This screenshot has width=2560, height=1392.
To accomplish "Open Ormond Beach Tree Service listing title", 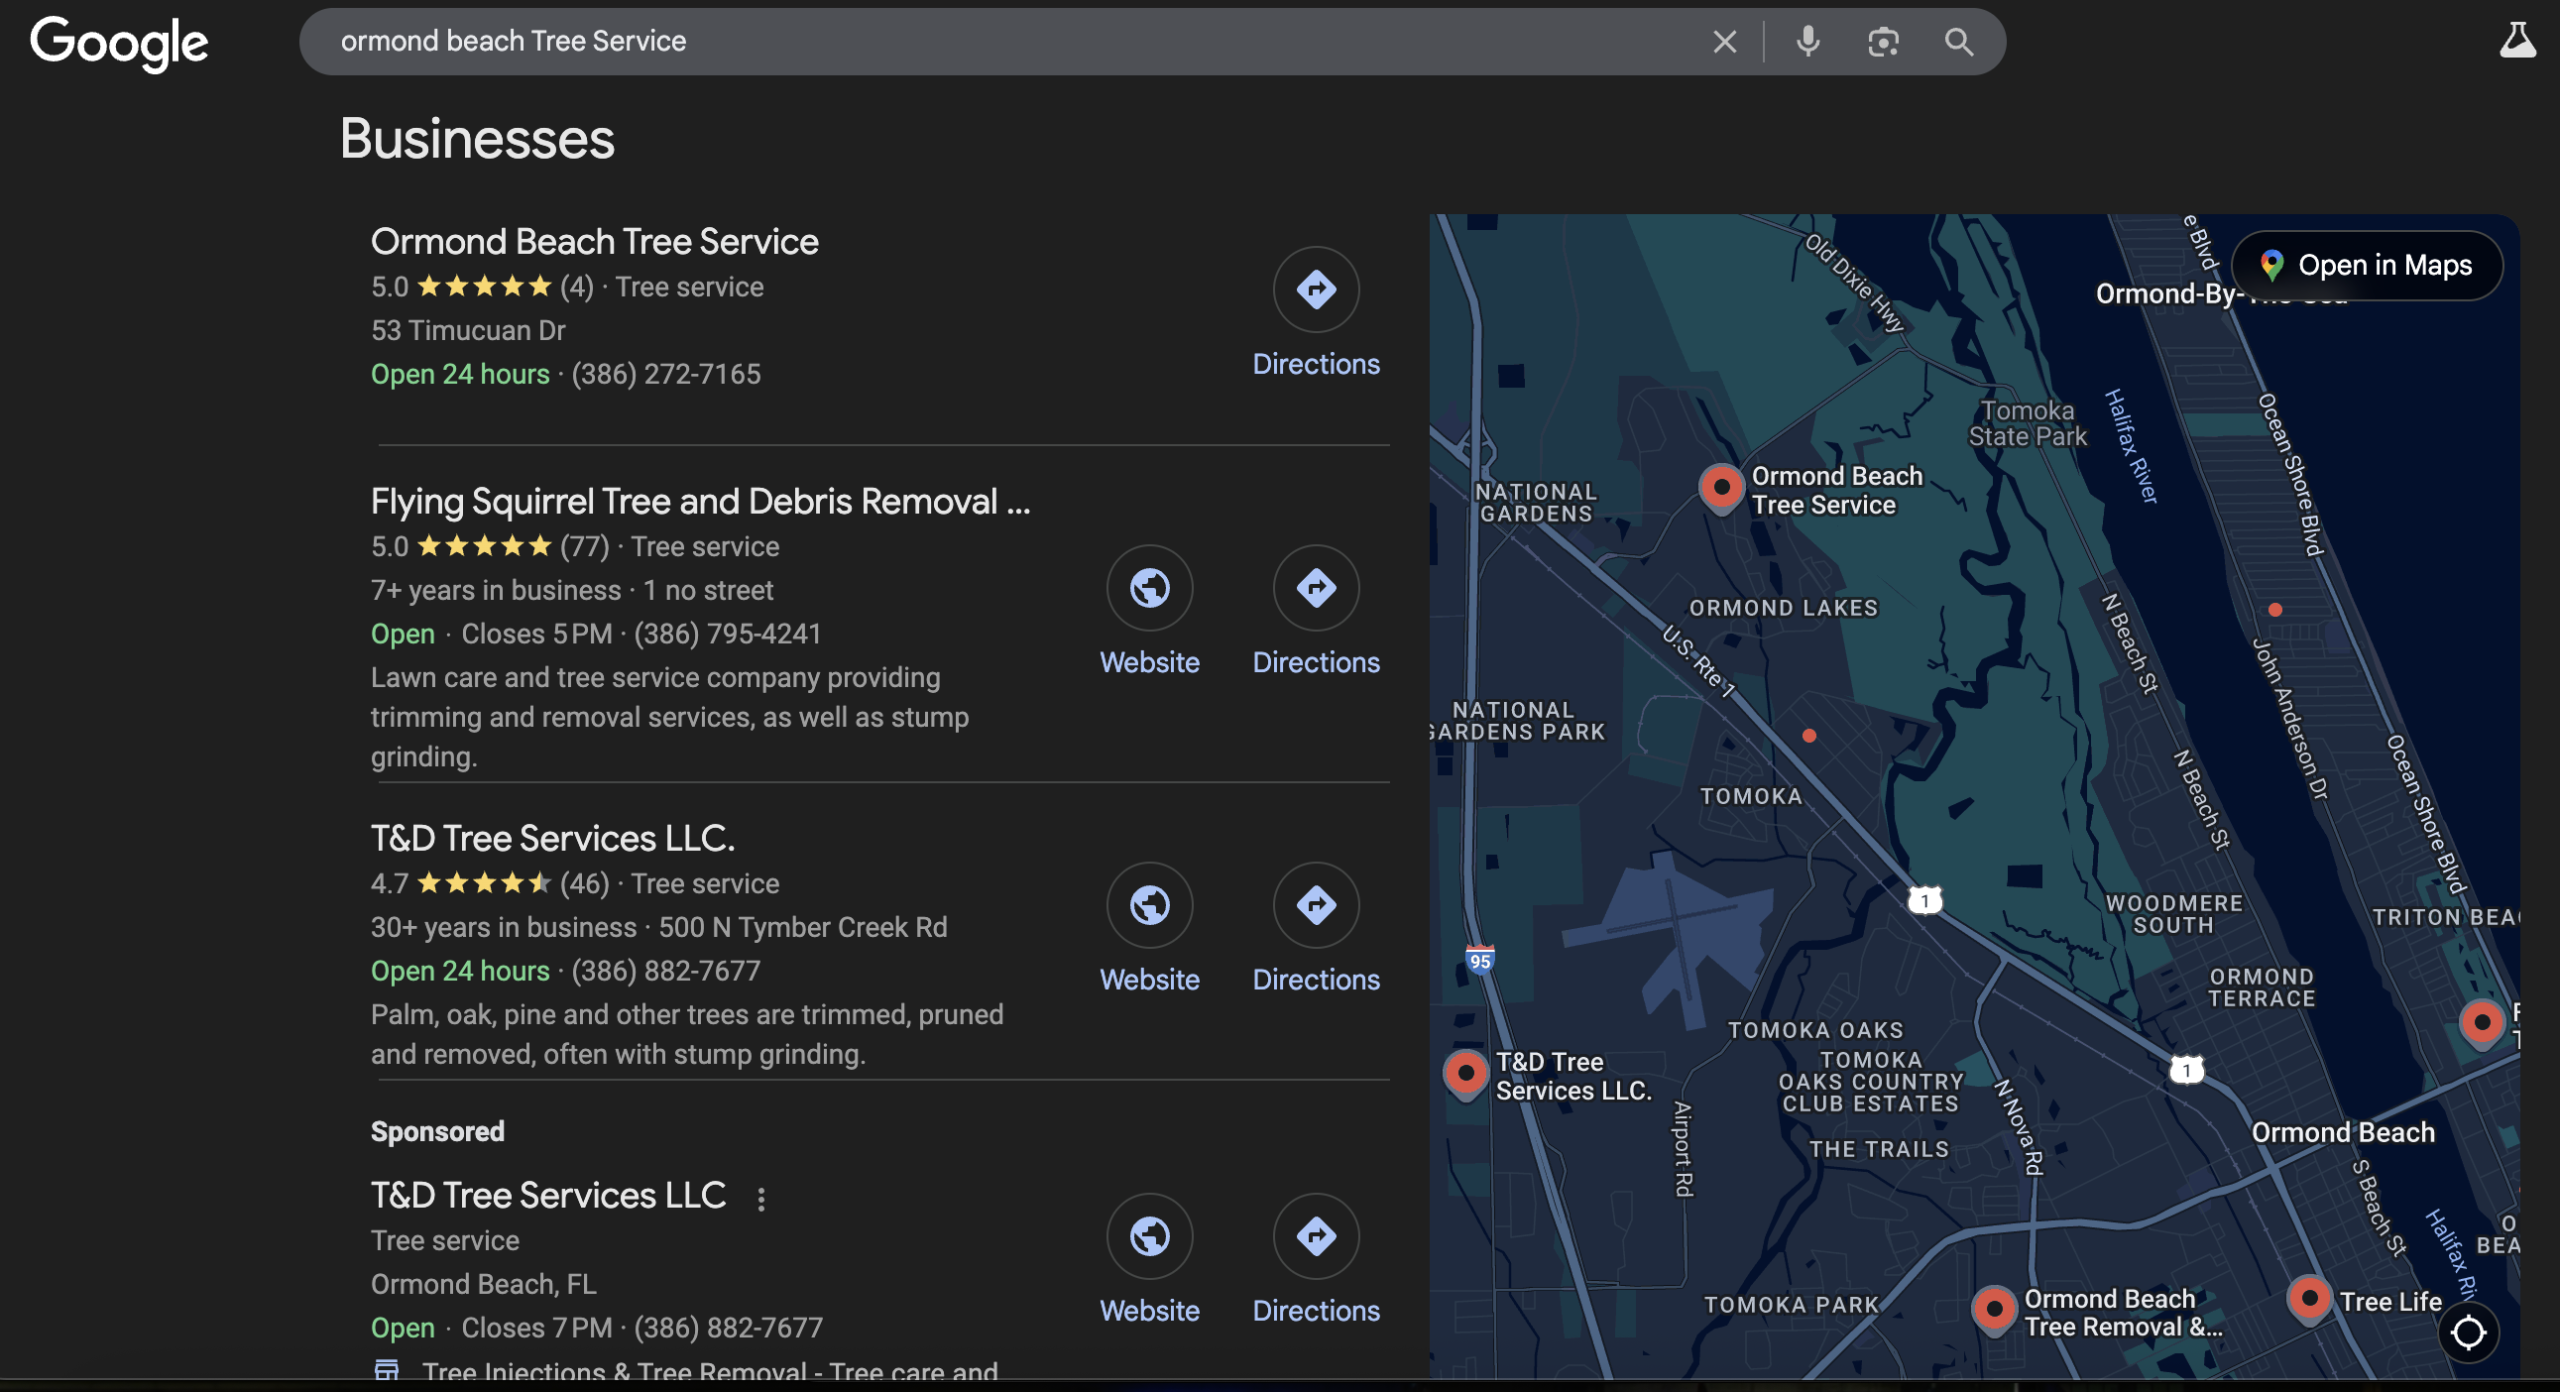I will [594, 241].
